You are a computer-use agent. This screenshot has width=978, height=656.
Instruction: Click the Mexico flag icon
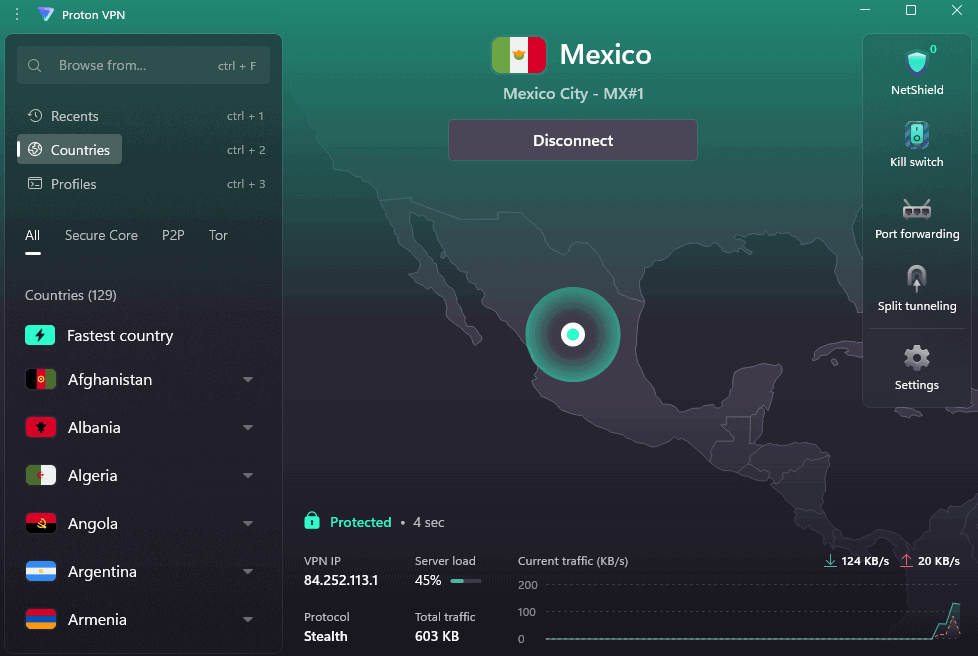coord(518,55)
